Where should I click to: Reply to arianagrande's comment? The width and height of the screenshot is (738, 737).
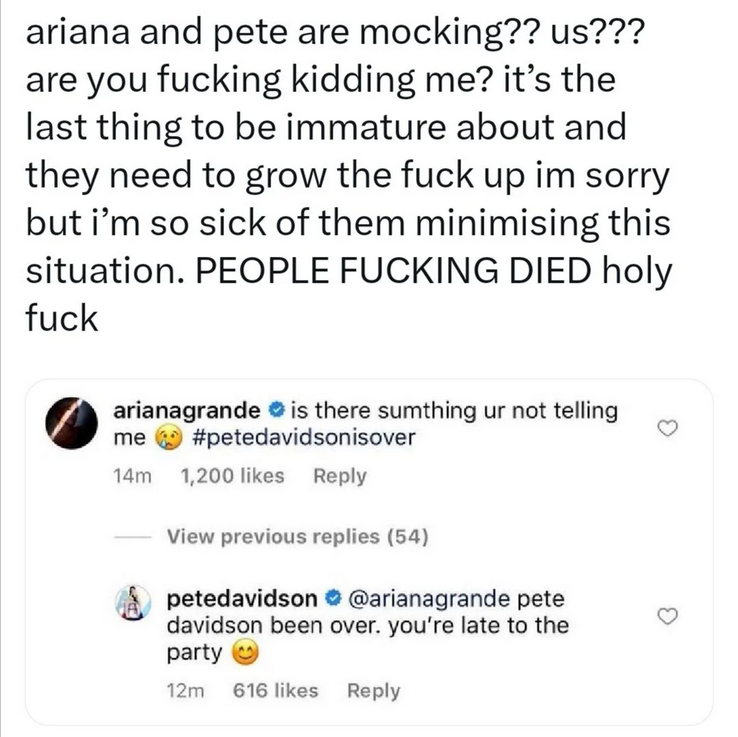click(x=340, y=476)
